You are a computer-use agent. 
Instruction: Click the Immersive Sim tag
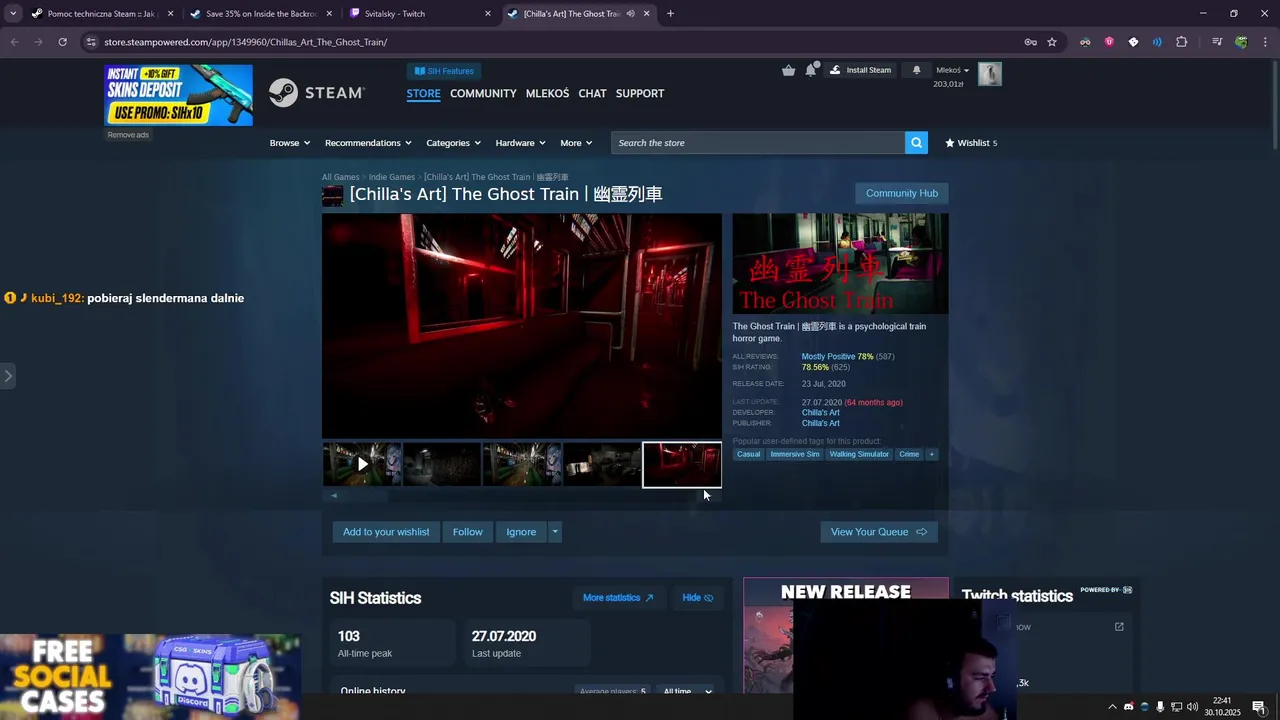coord(795,454)
